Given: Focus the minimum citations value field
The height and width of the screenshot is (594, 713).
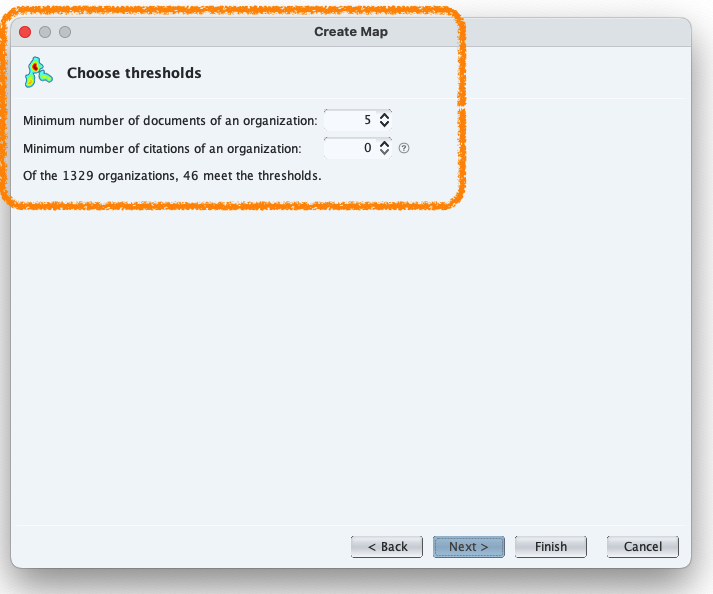Looking at the screenshot, I should point(350,148).
